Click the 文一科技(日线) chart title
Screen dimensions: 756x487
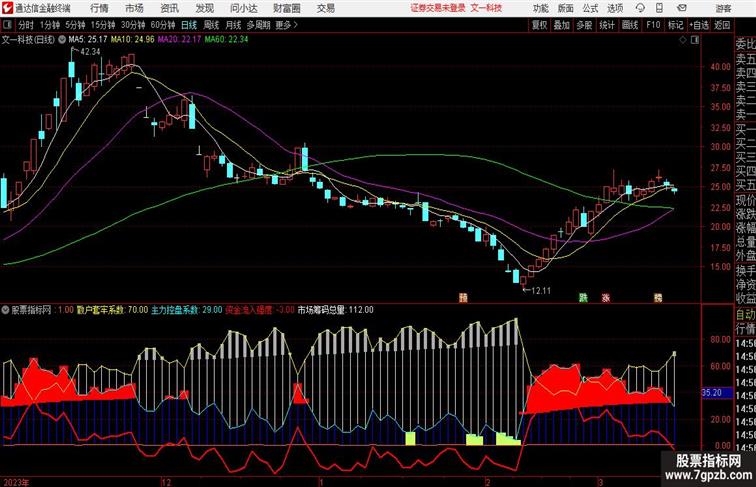click(28, 40)
